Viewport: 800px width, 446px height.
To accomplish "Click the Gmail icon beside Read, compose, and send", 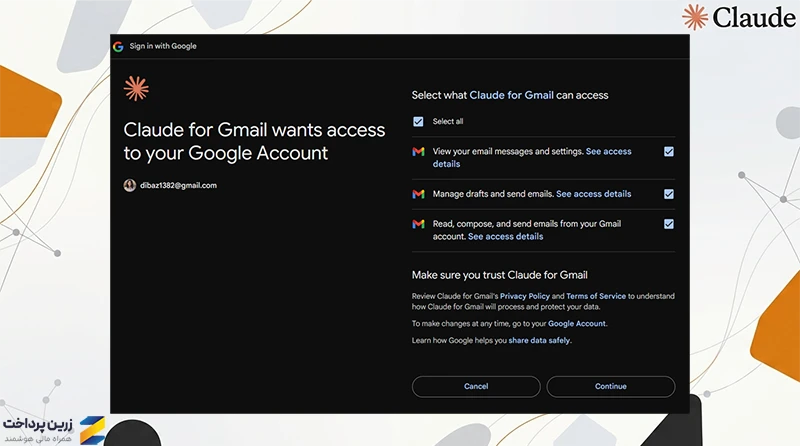I will (418, 224).
